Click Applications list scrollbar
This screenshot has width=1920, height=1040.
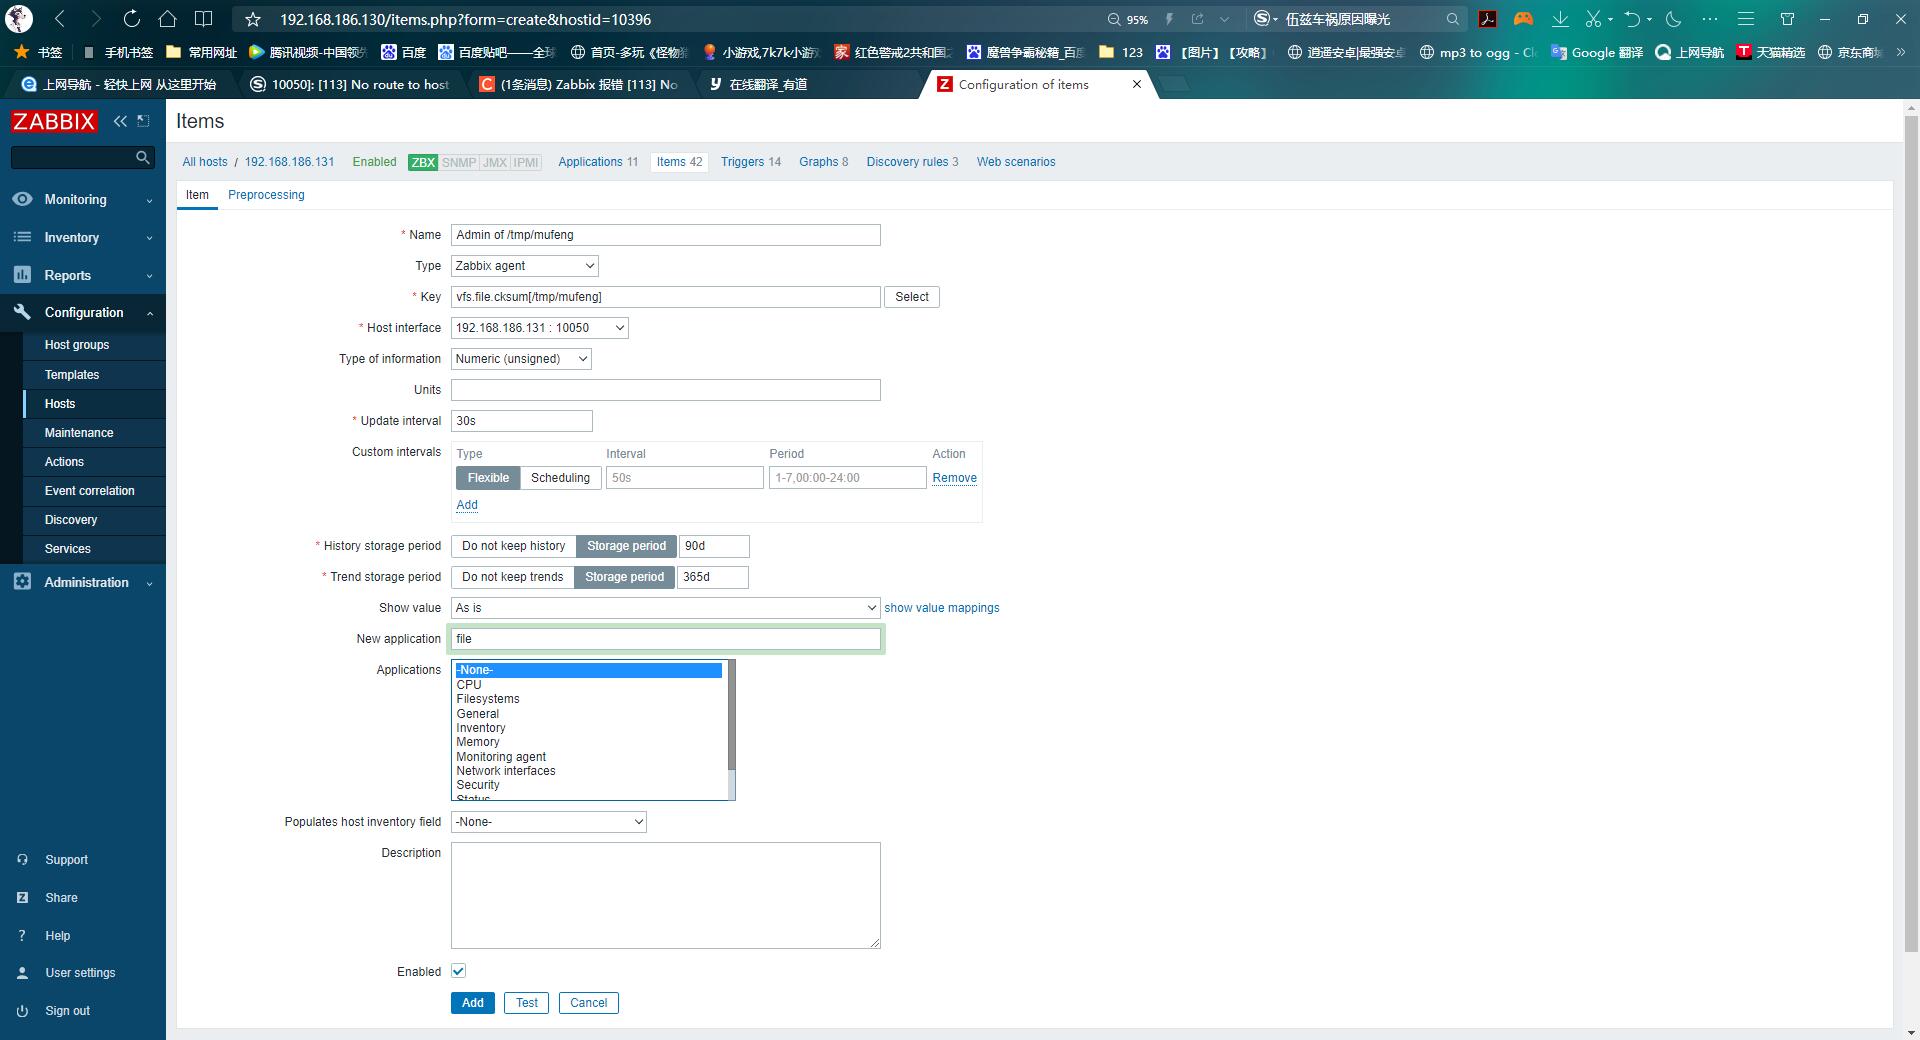coord(731,730)
